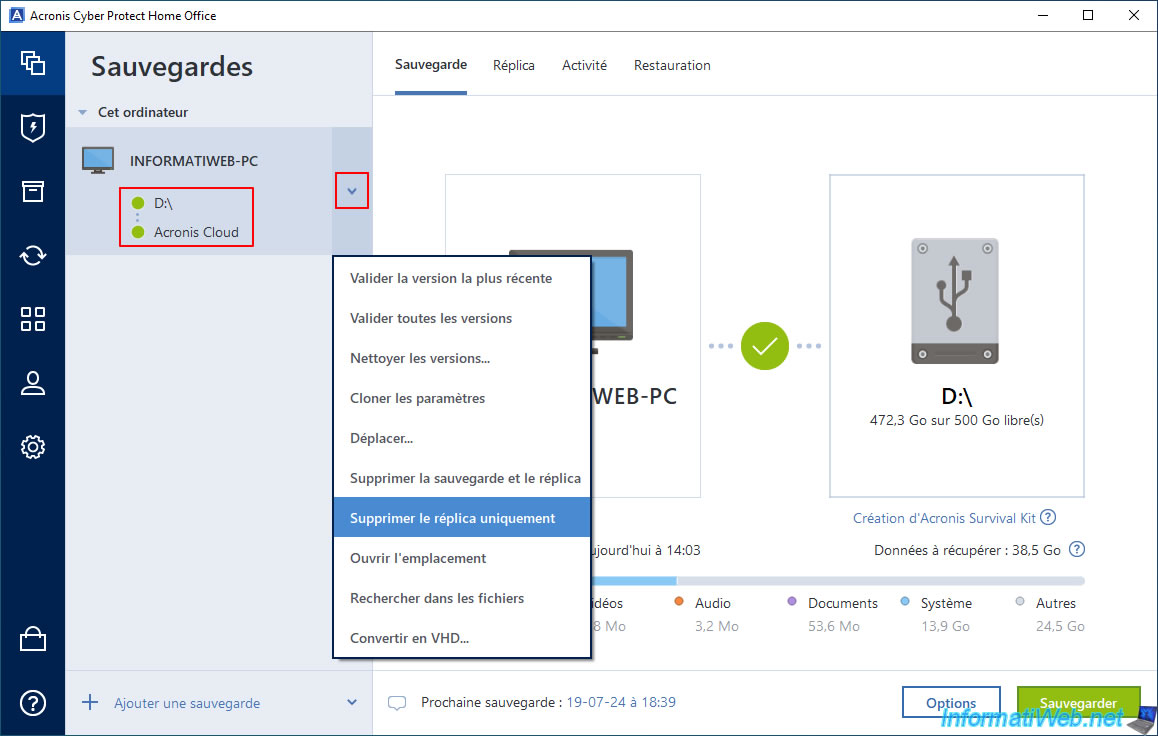Screen dimensions: 1158x736
Task: Click the Audio 3,2 Mo value
Action: pos(716,626)
